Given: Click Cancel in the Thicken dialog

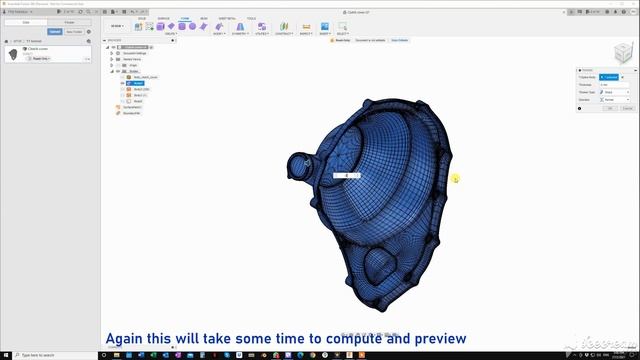Looking at the screenshot, I should tap(628, 108).
